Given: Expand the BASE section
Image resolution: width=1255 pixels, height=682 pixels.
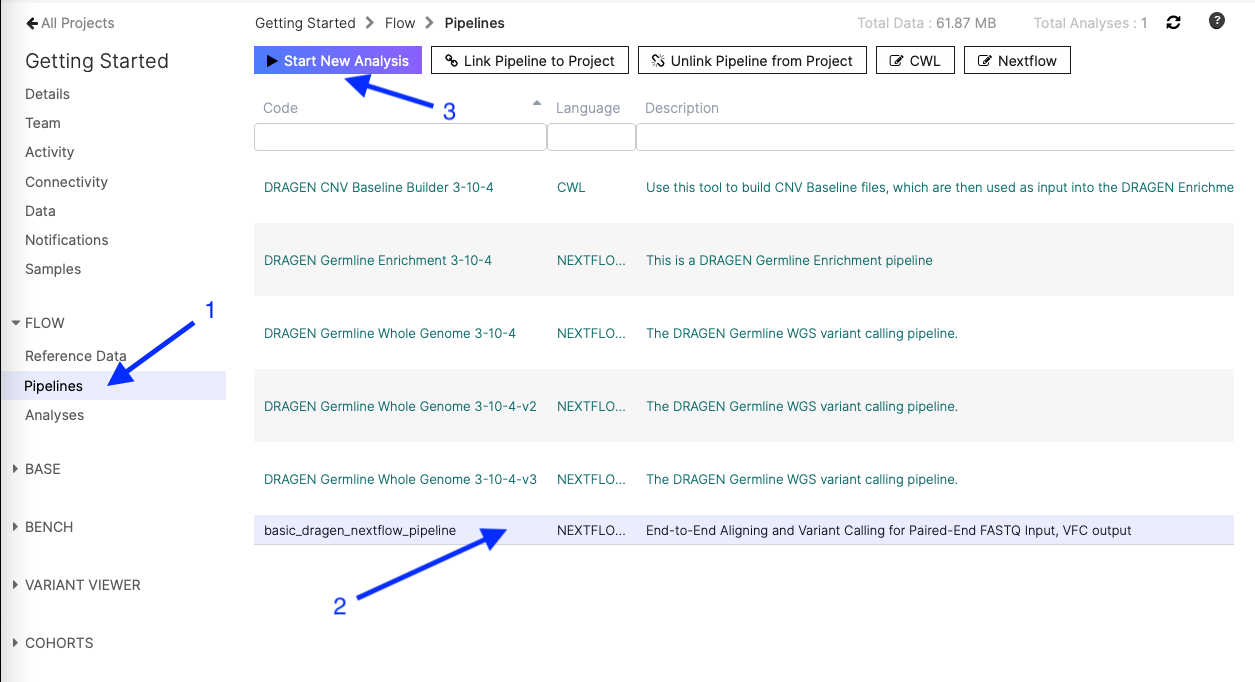Looking at the screenshot, I should point(36,469).
